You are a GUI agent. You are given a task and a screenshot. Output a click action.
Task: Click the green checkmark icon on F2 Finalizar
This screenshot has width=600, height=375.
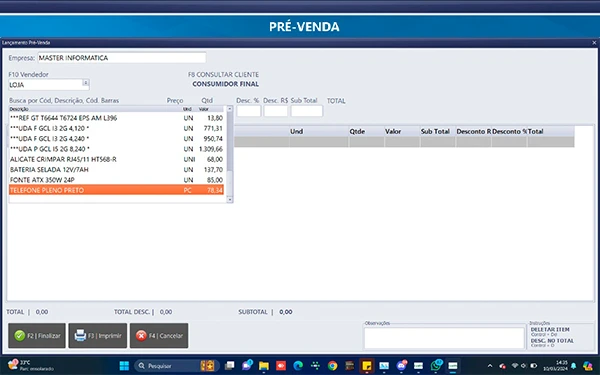pyautogui.click(x=20, y=336)
